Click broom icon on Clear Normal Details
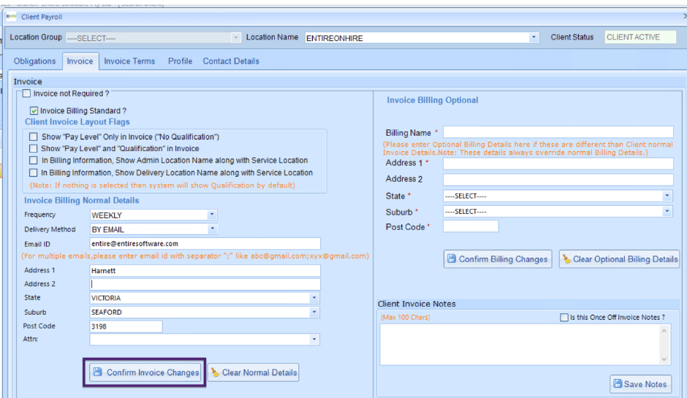The image size is (687, 398). tap(215, 373)
